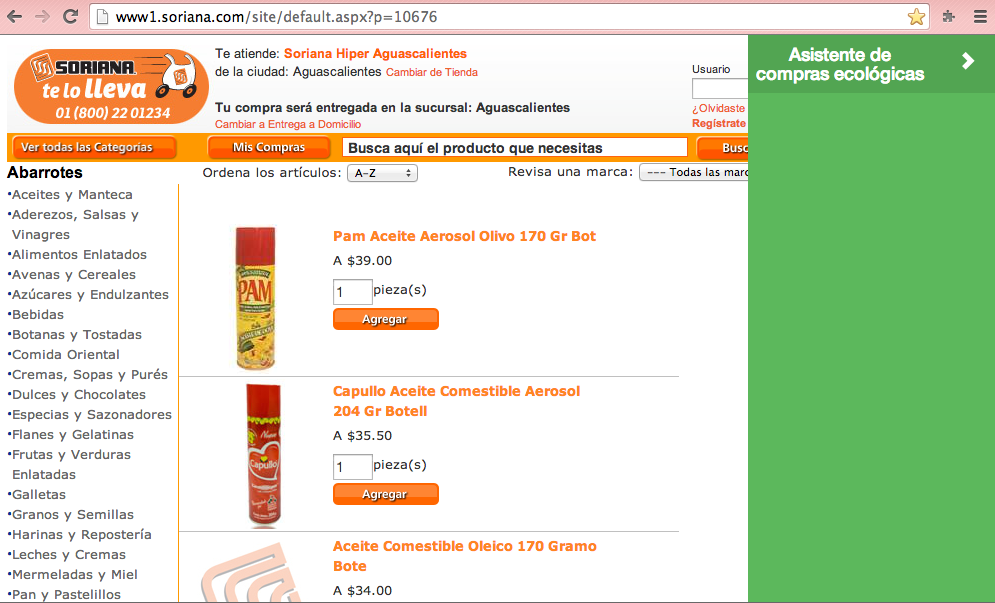The height and width of the screenshot is (603, 995).
Task: Open Ver todas las Categorías menu
Action: coord(94,147)
